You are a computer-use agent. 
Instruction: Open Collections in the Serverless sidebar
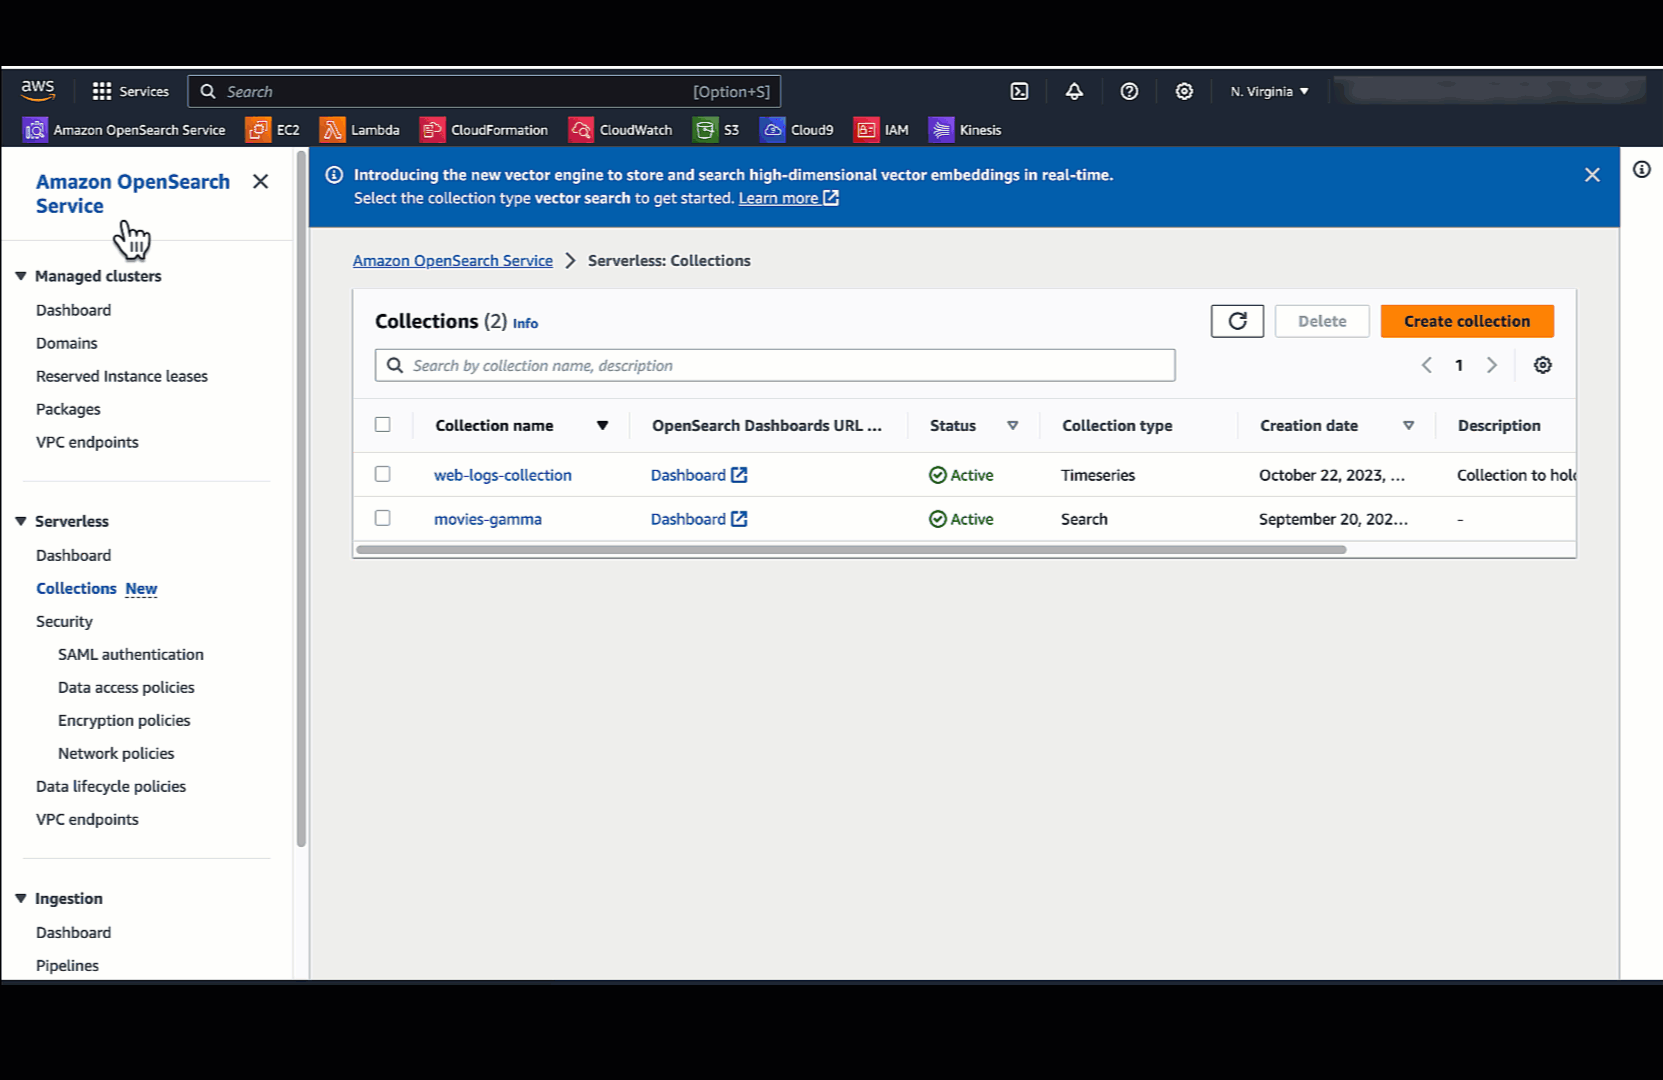click(76, 588)
